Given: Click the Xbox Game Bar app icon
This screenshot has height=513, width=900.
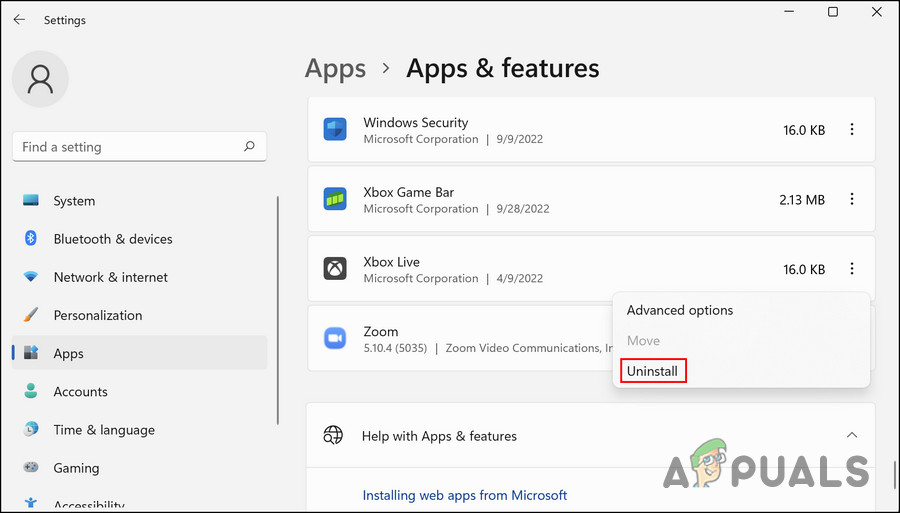Looking at the screenshot, I should point(335,199).
